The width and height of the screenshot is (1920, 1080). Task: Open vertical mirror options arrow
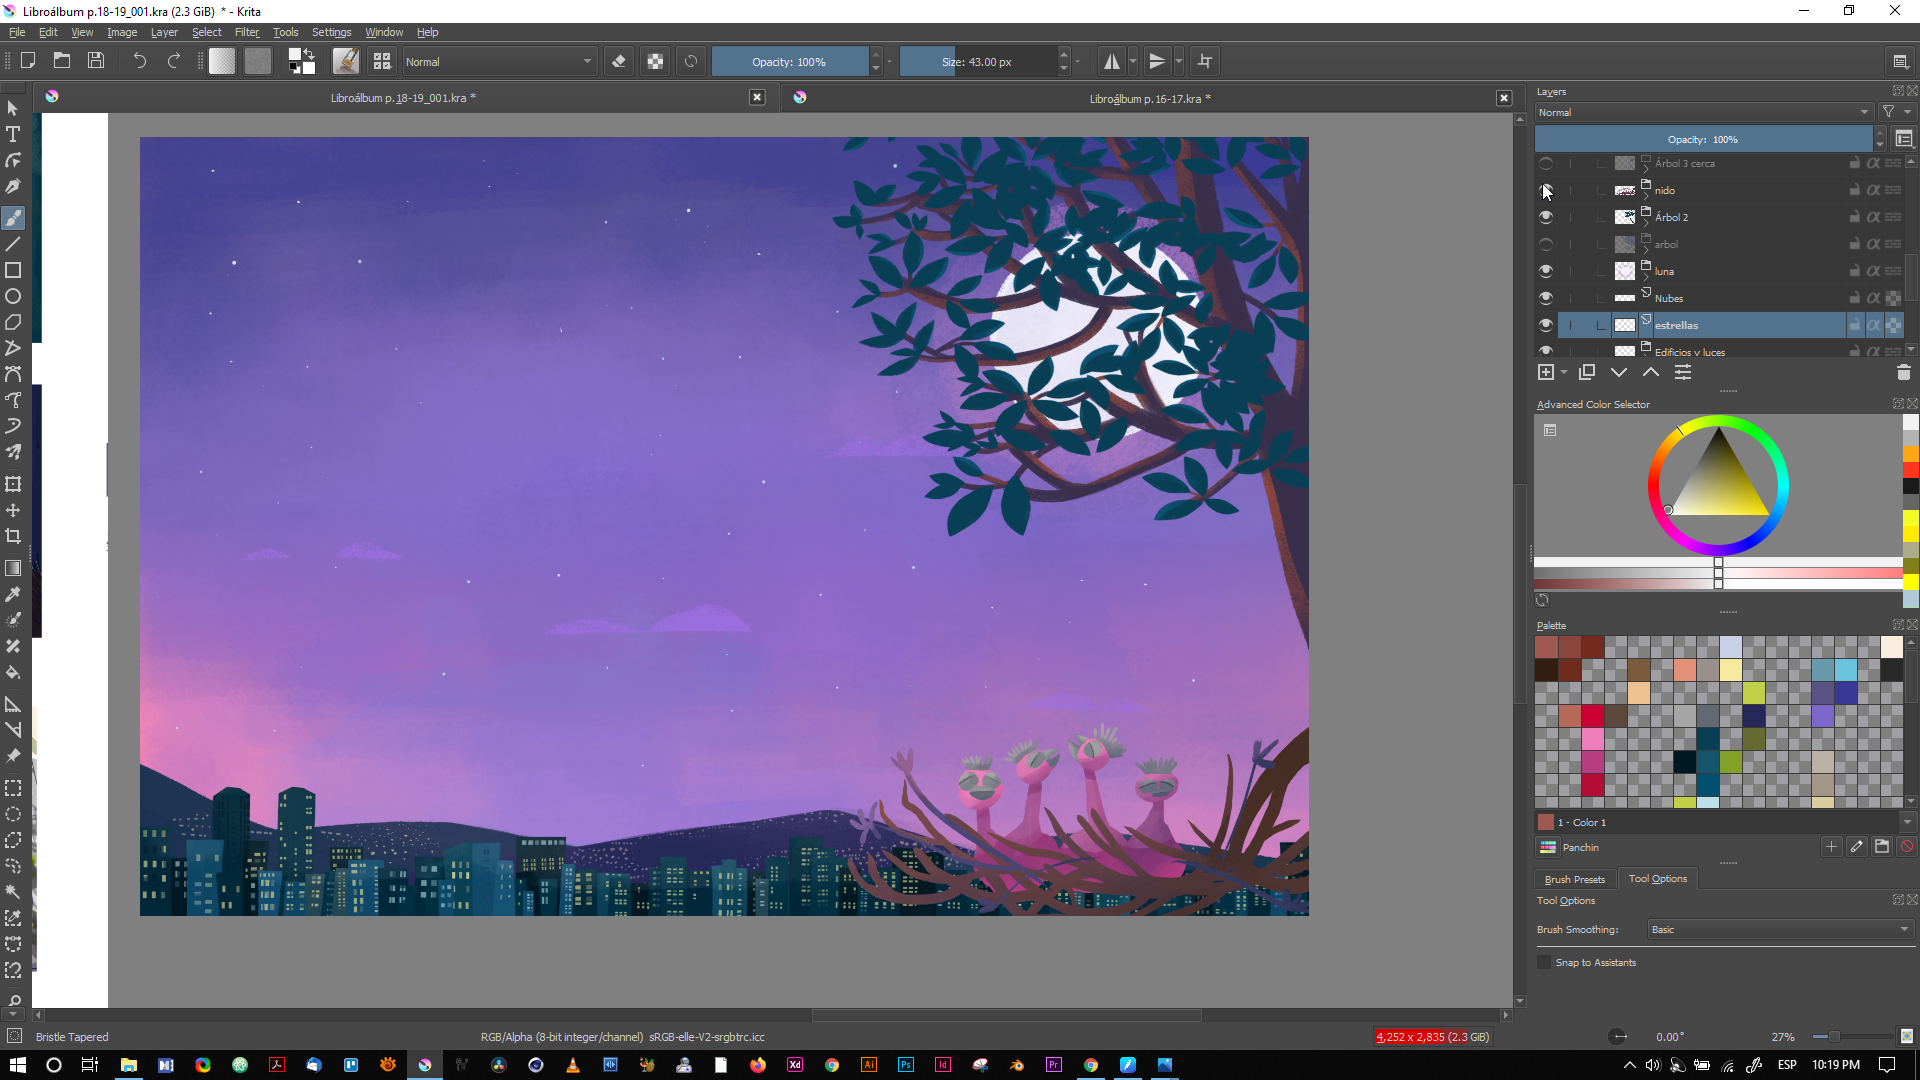coord(1179,61)
